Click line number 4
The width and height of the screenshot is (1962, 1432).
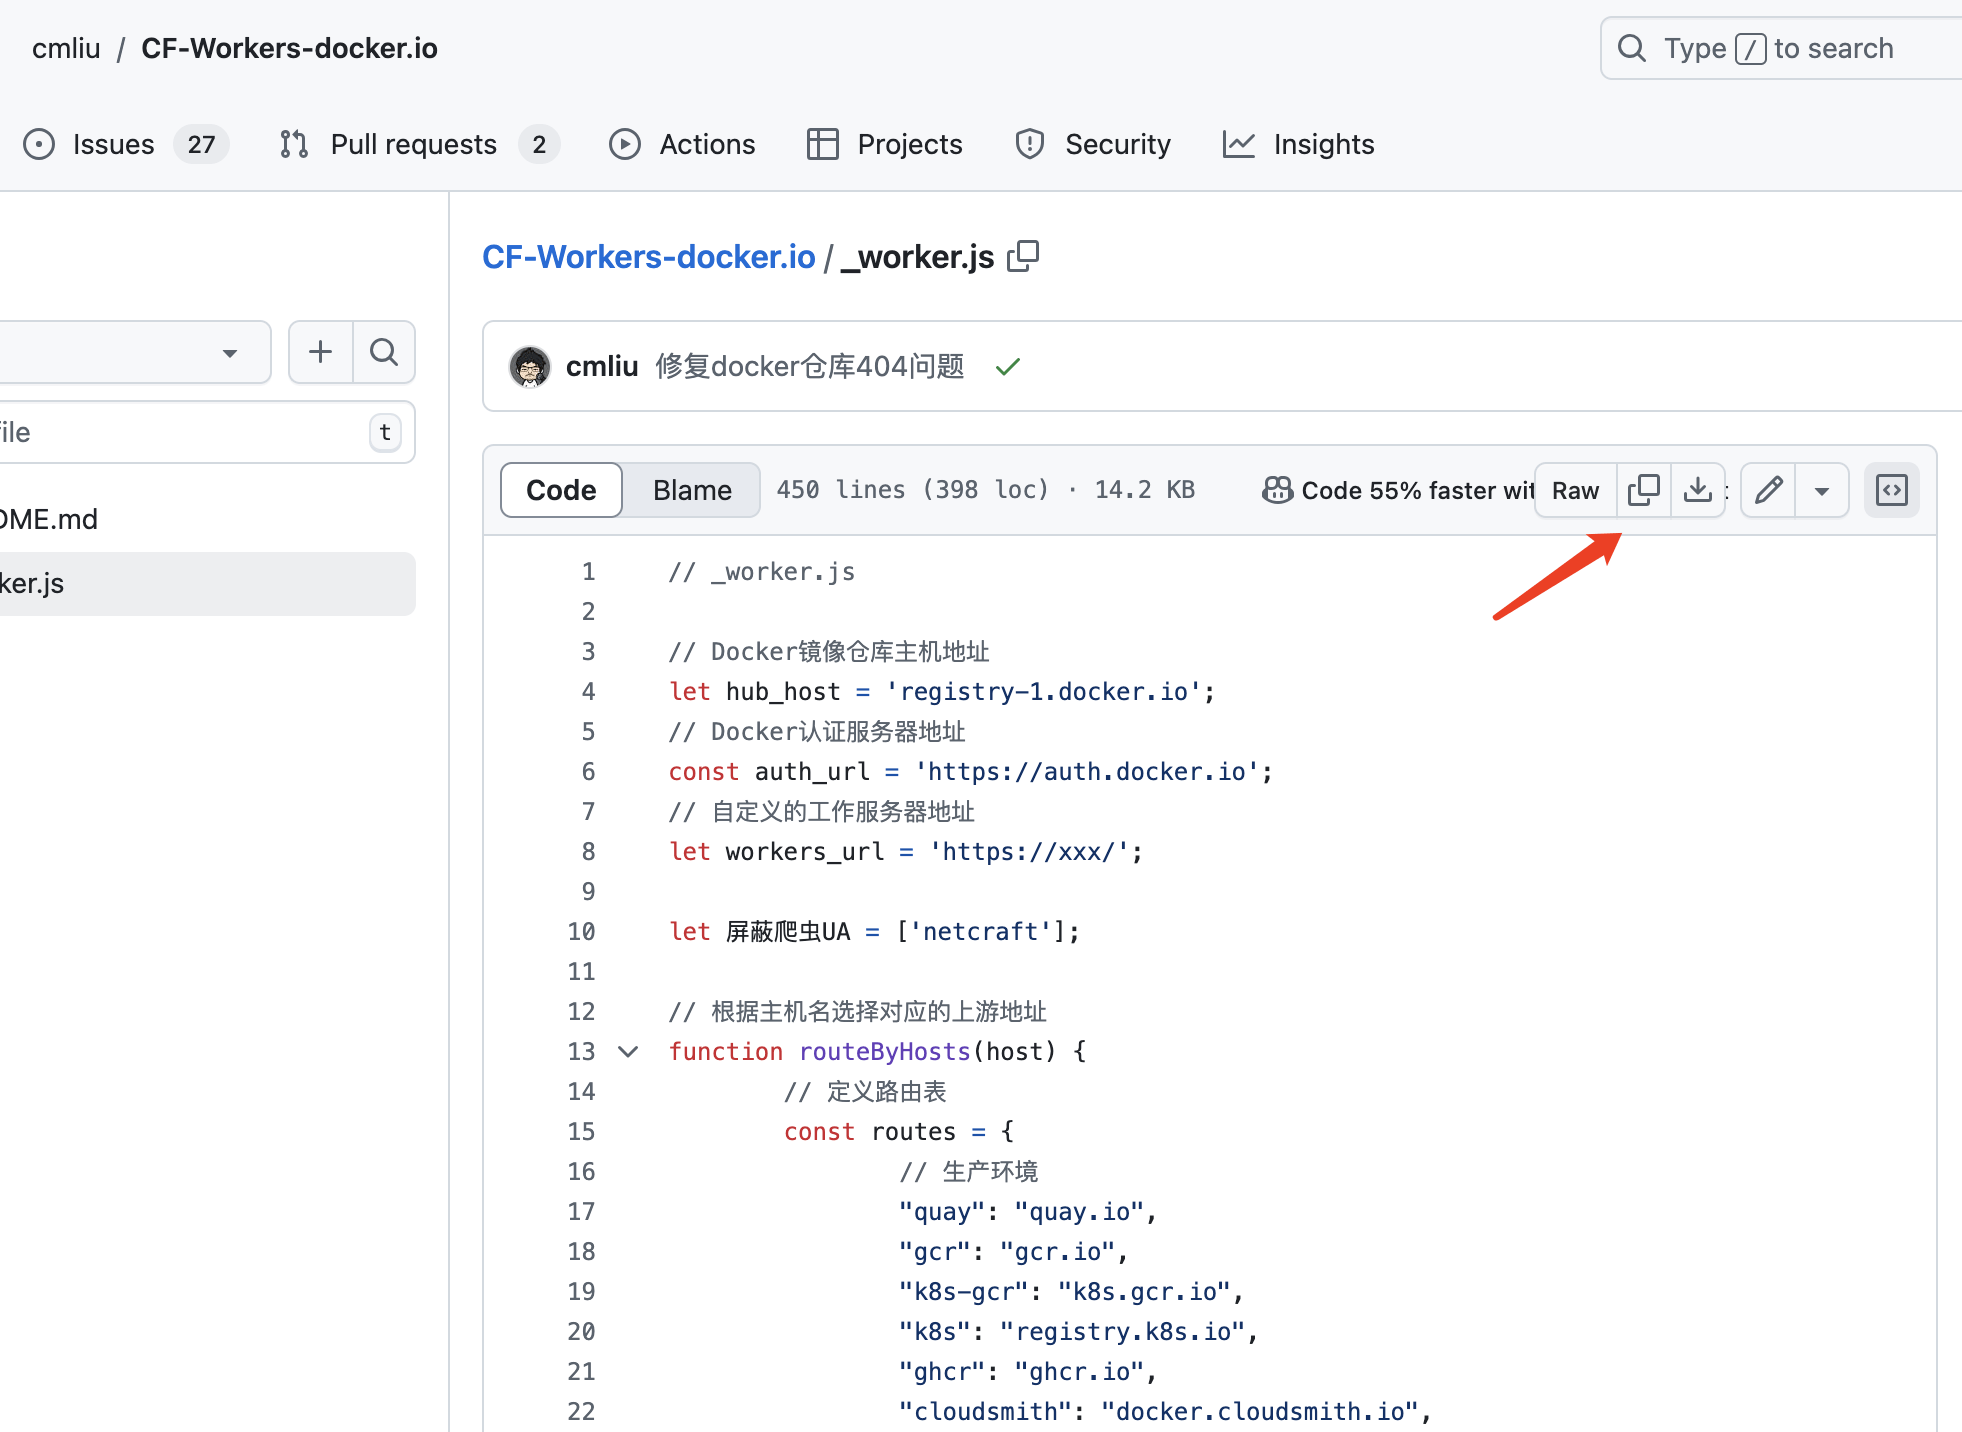(588, 691)
